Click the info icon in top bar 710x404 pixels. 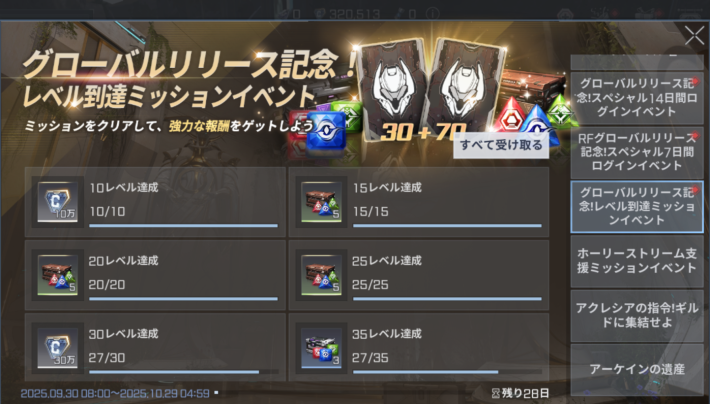point(432,14)
